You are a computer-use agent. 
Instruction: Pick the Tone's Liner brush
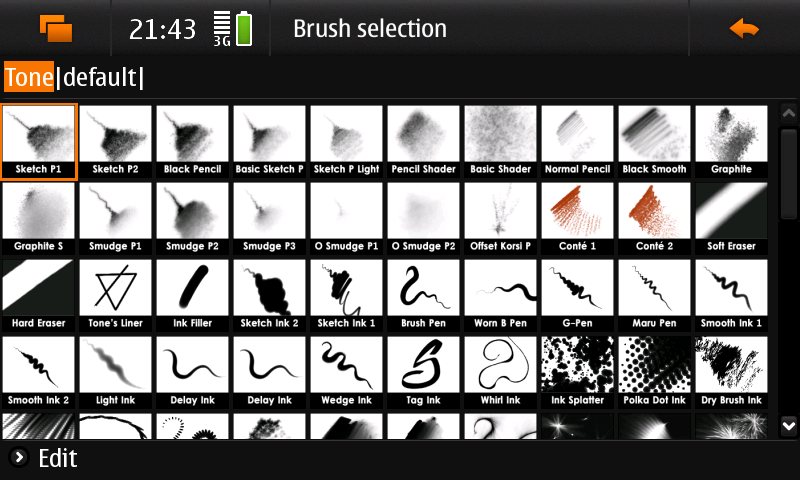(115, 295)
